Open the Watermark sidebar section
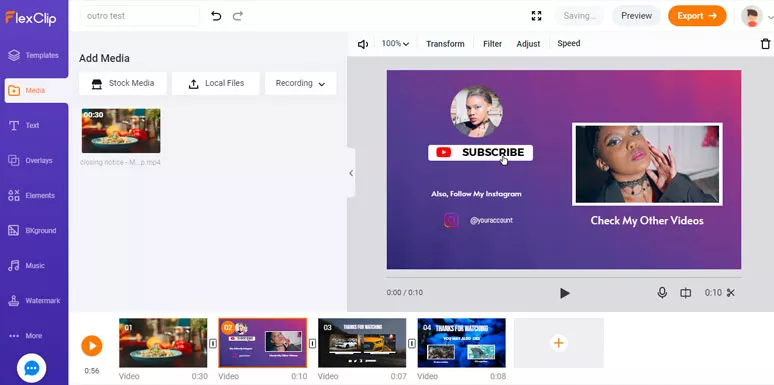The height and width of the screenshot is (385, 774). point(34,301)
